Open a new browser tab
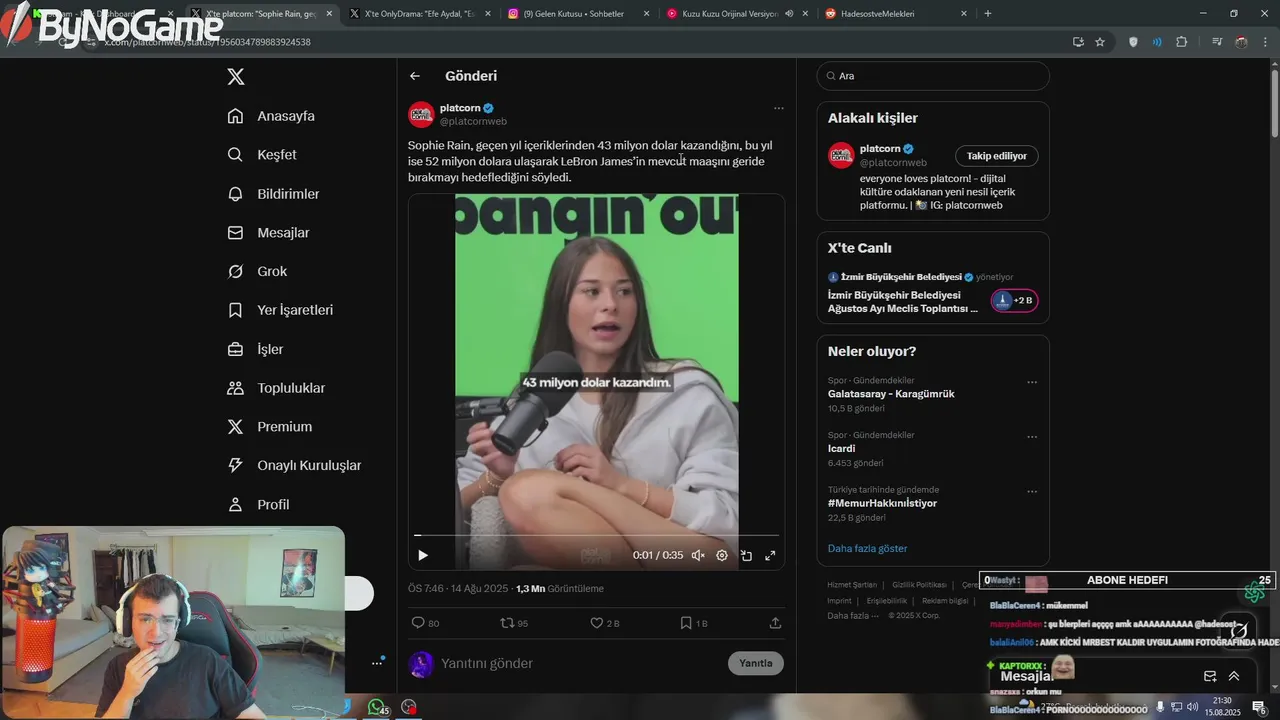Image resolution: width=1280 pixels, height=720 pixels. [988, 14]
